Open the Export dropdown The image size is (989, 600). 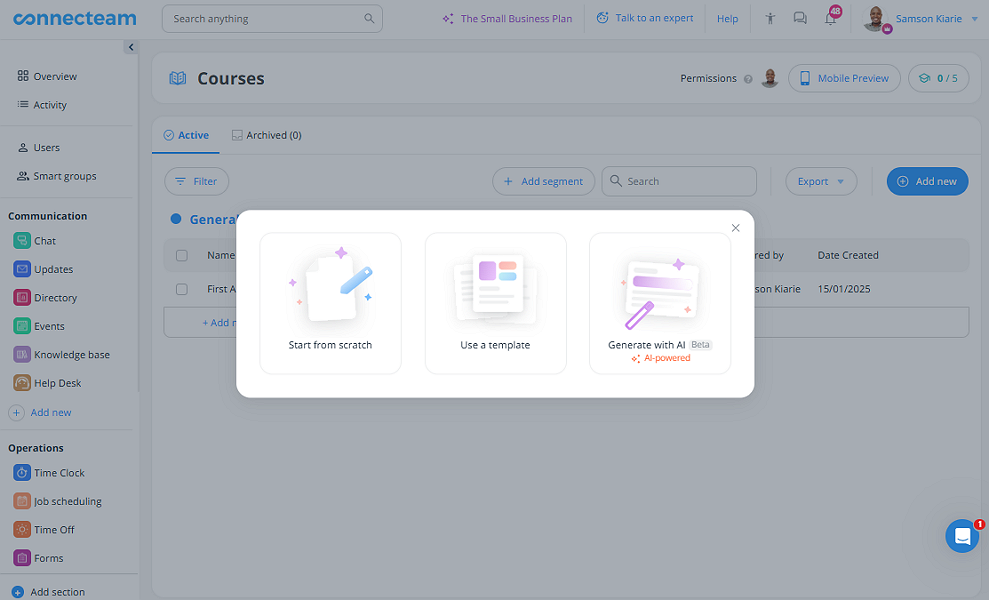[820, 181]
